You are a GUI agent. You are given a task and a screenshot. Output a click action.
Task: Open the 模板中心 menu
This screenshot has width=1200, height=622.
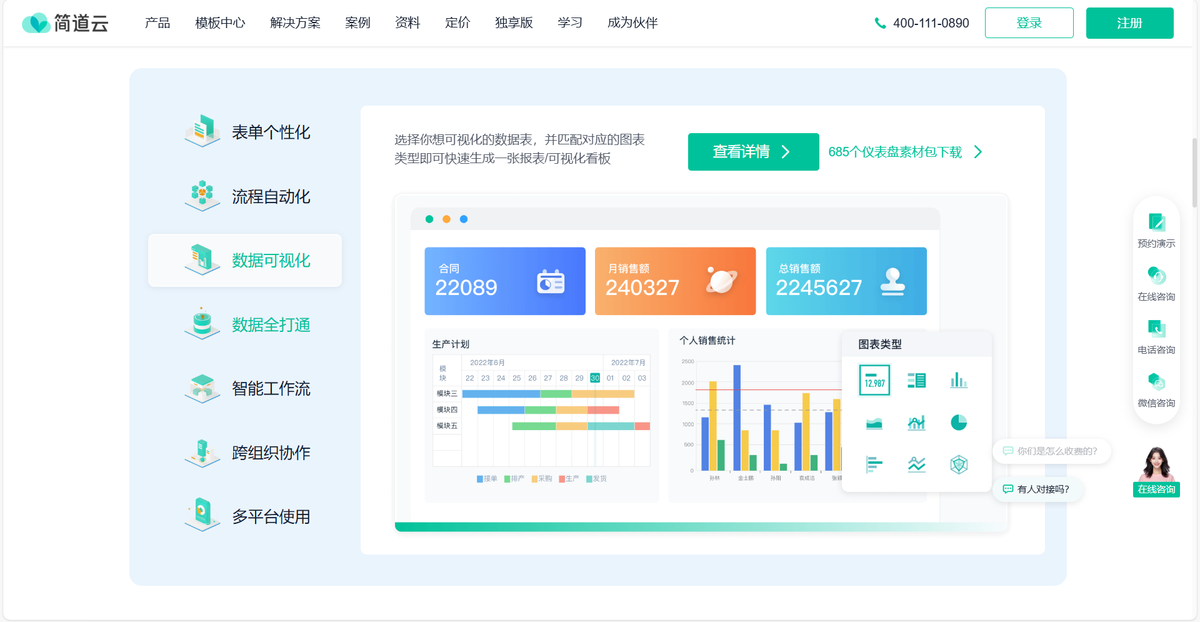pos(220,23)
